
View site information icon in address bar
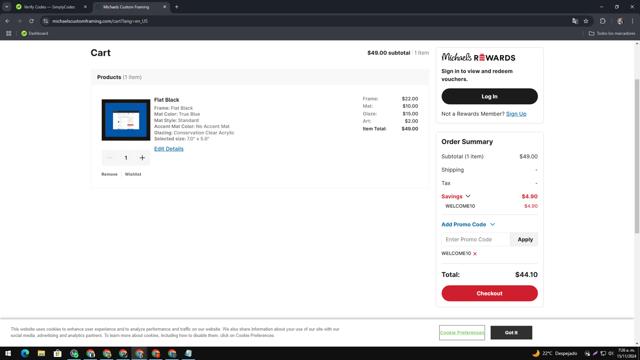tap(45, 21)
